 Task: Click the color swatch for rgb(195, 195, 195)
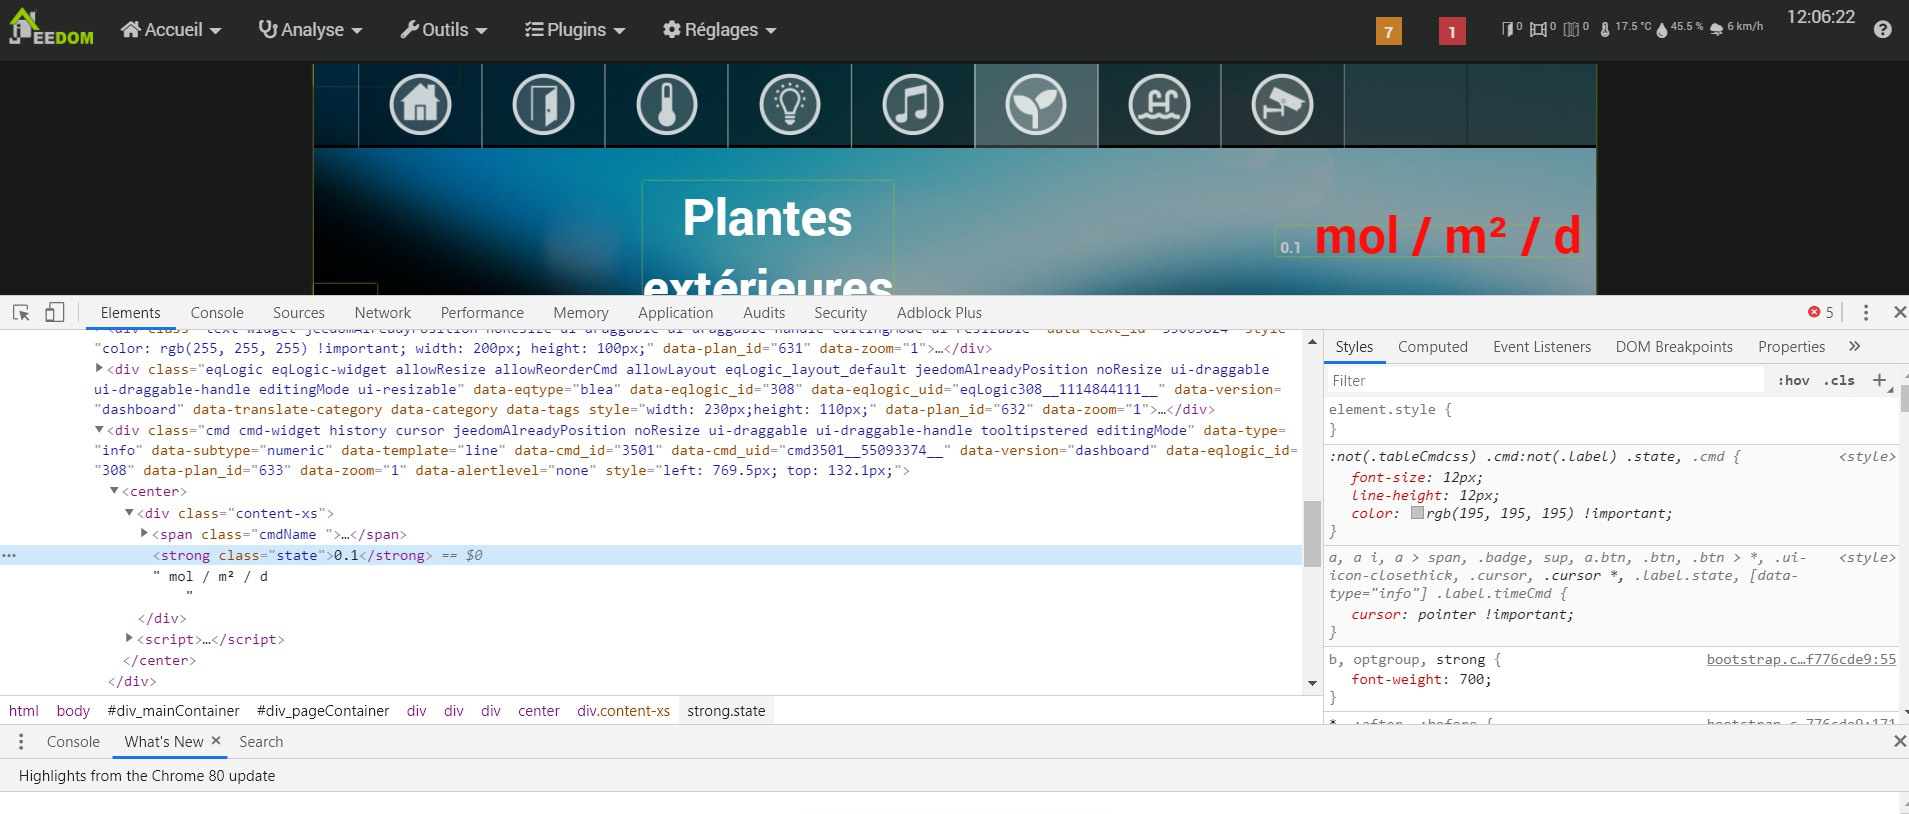tap(1417, 513)
